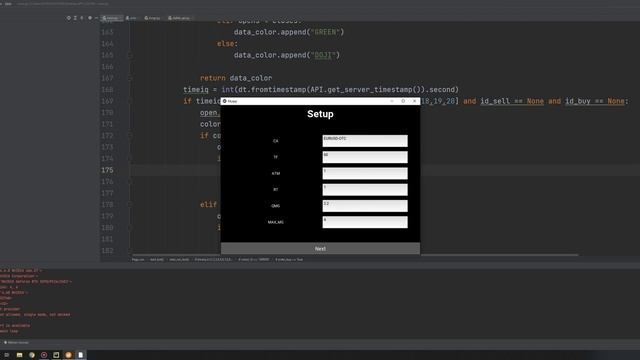Click line number 182 in editor gutter

(107, 251)
